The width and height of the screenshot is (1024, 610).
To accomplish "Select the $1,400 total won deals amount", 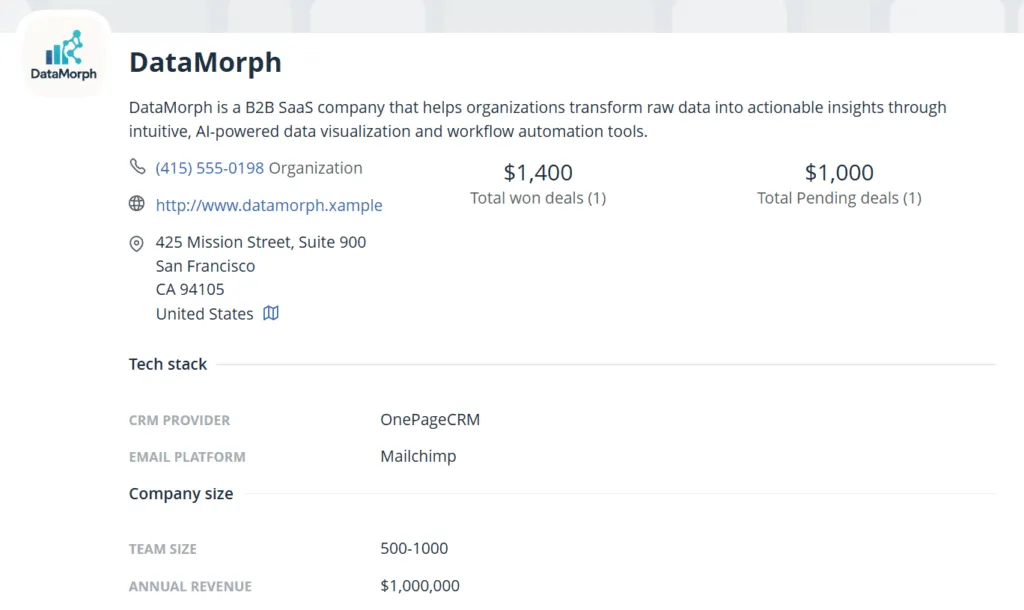I will click(538, 172).
